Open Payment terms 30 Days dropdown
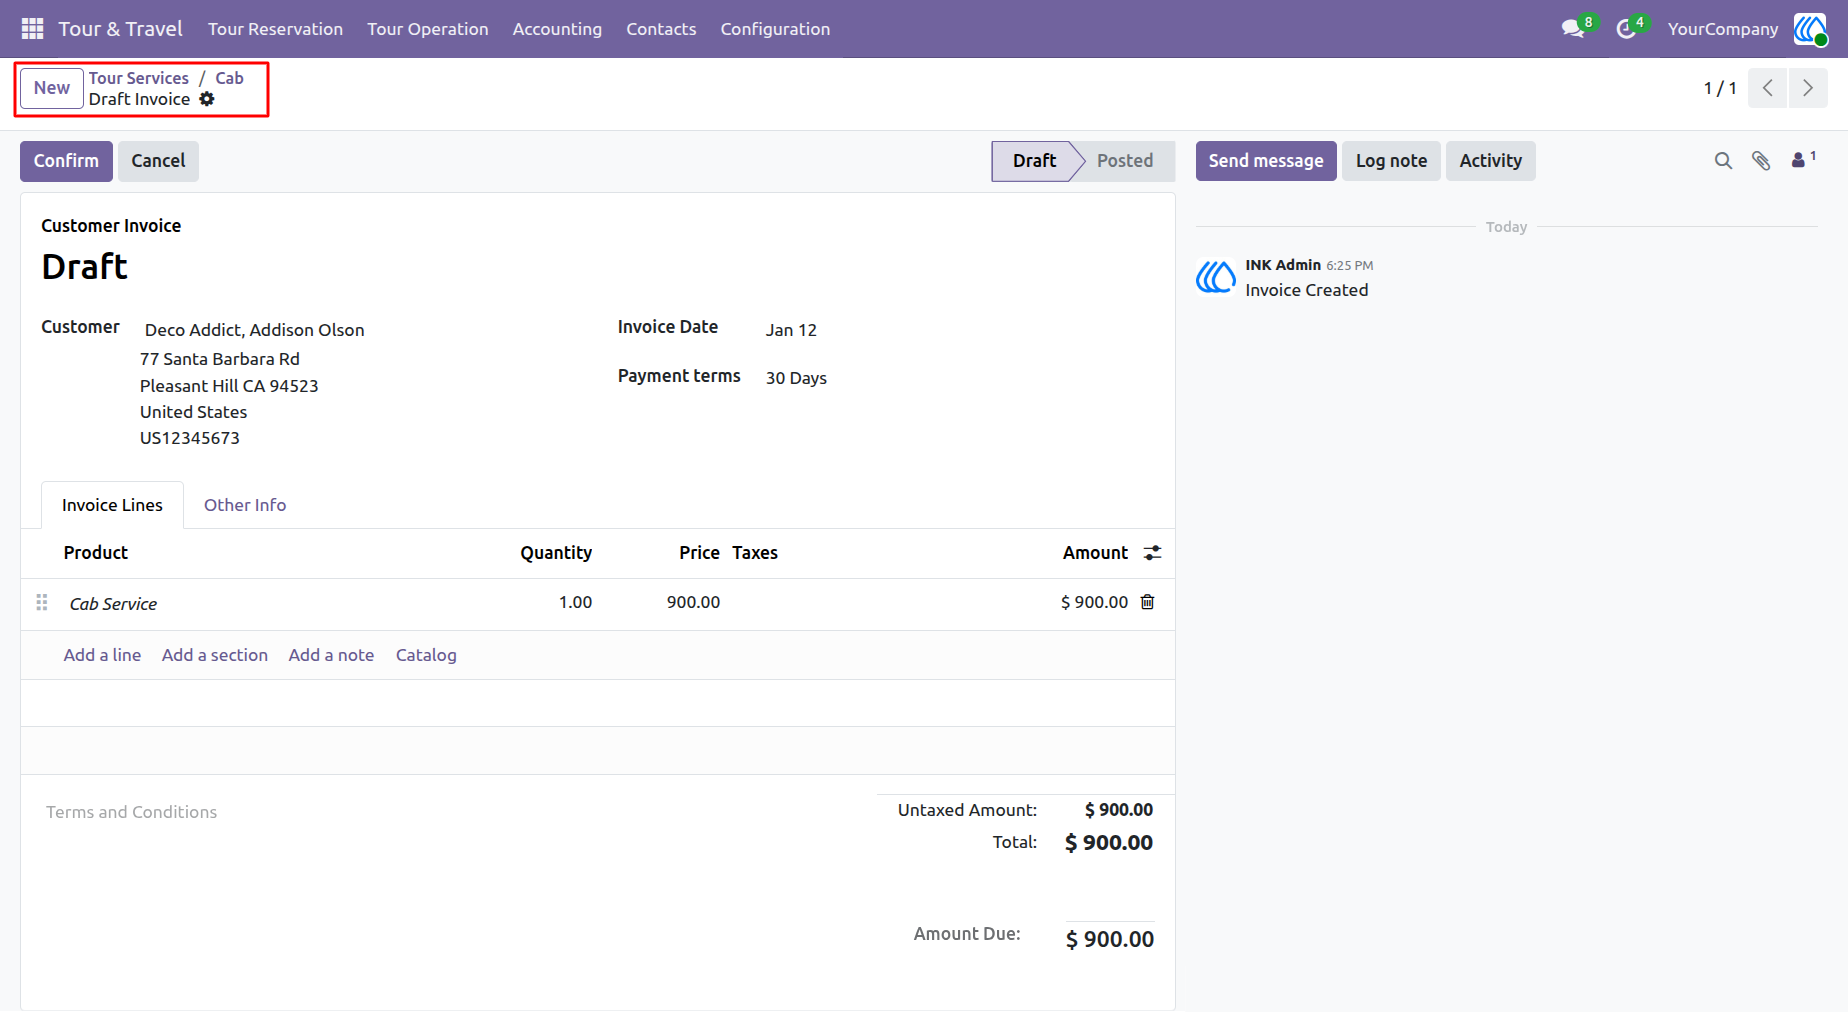The height and width of the screenshot is (1014, 1848). point(796,378)
